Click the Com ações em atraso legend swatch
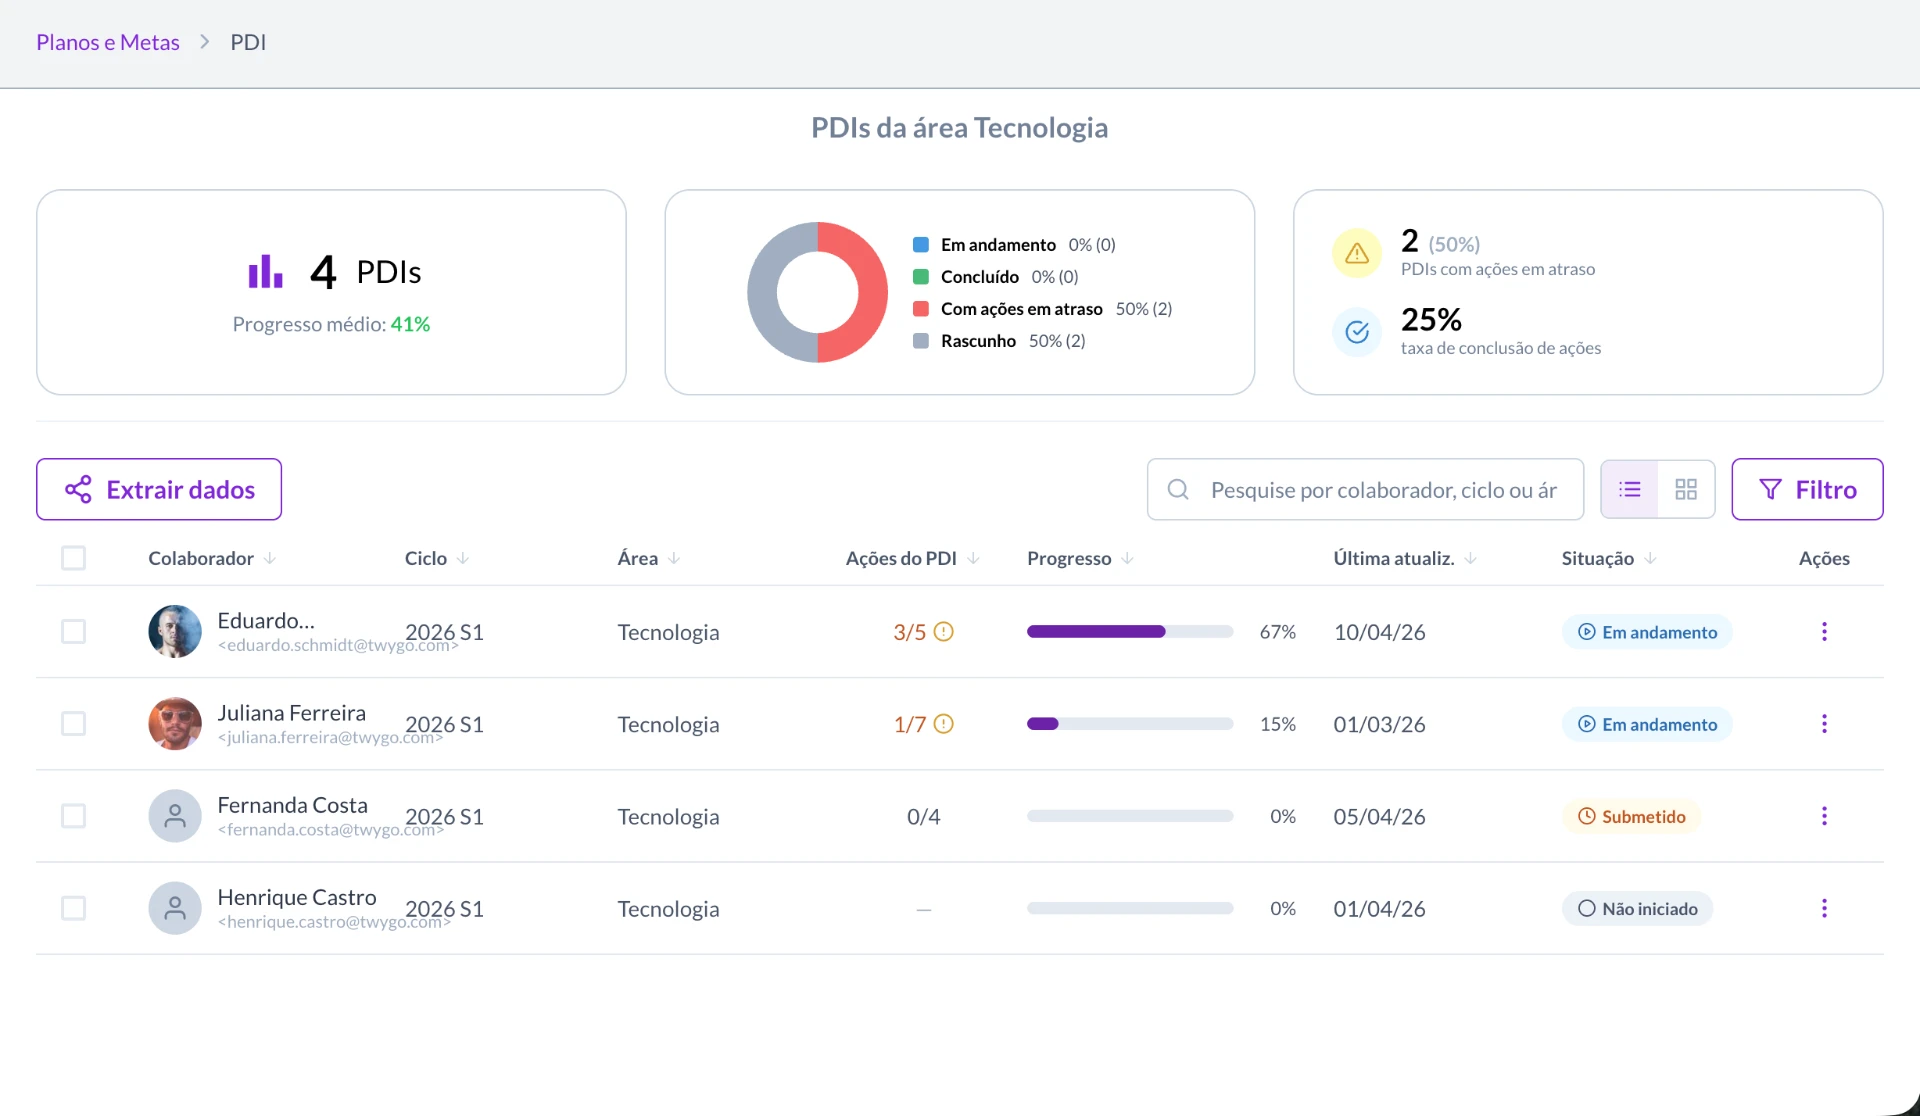Screen dimensions: 1920x1116 coord(921,309)
